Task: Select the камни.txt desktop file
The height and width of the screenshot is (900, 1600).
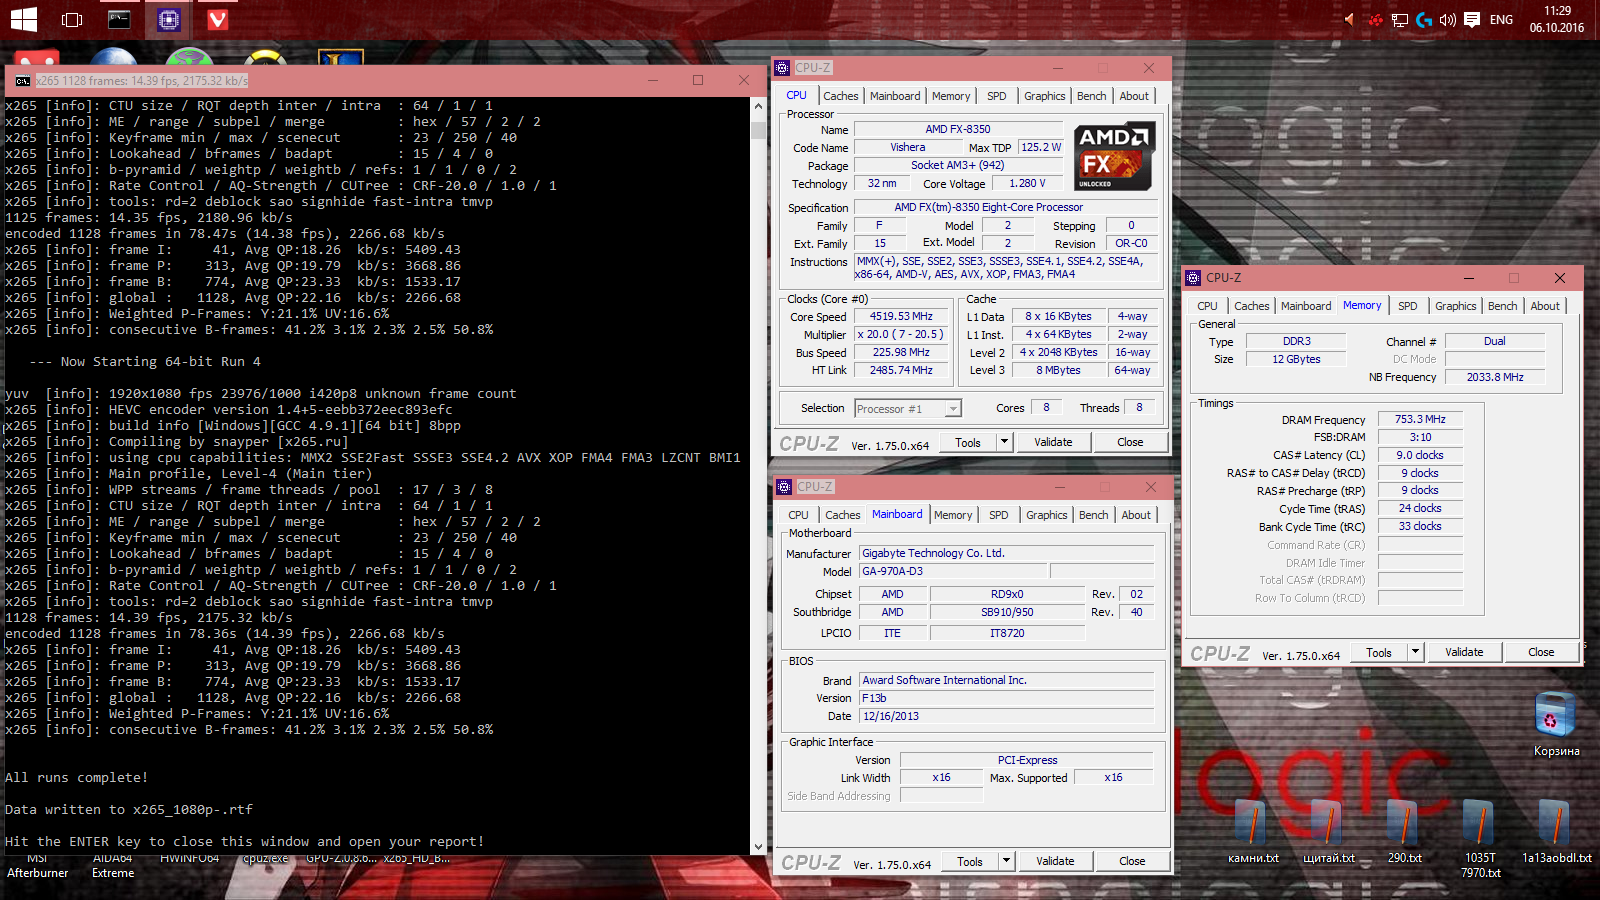Action: click(x=1253, y=832)
